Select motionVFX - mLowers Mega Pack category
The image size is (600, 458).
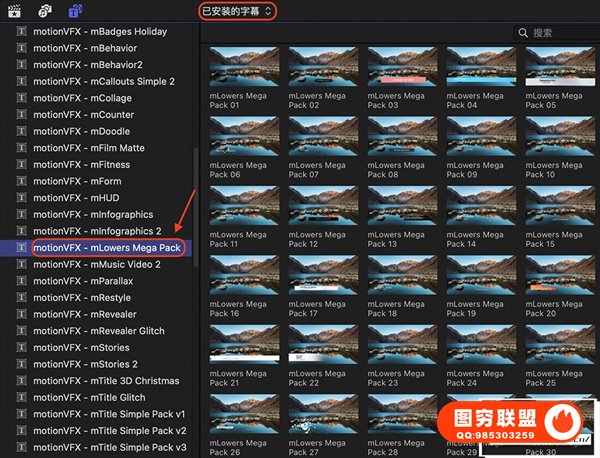point(106,247)
